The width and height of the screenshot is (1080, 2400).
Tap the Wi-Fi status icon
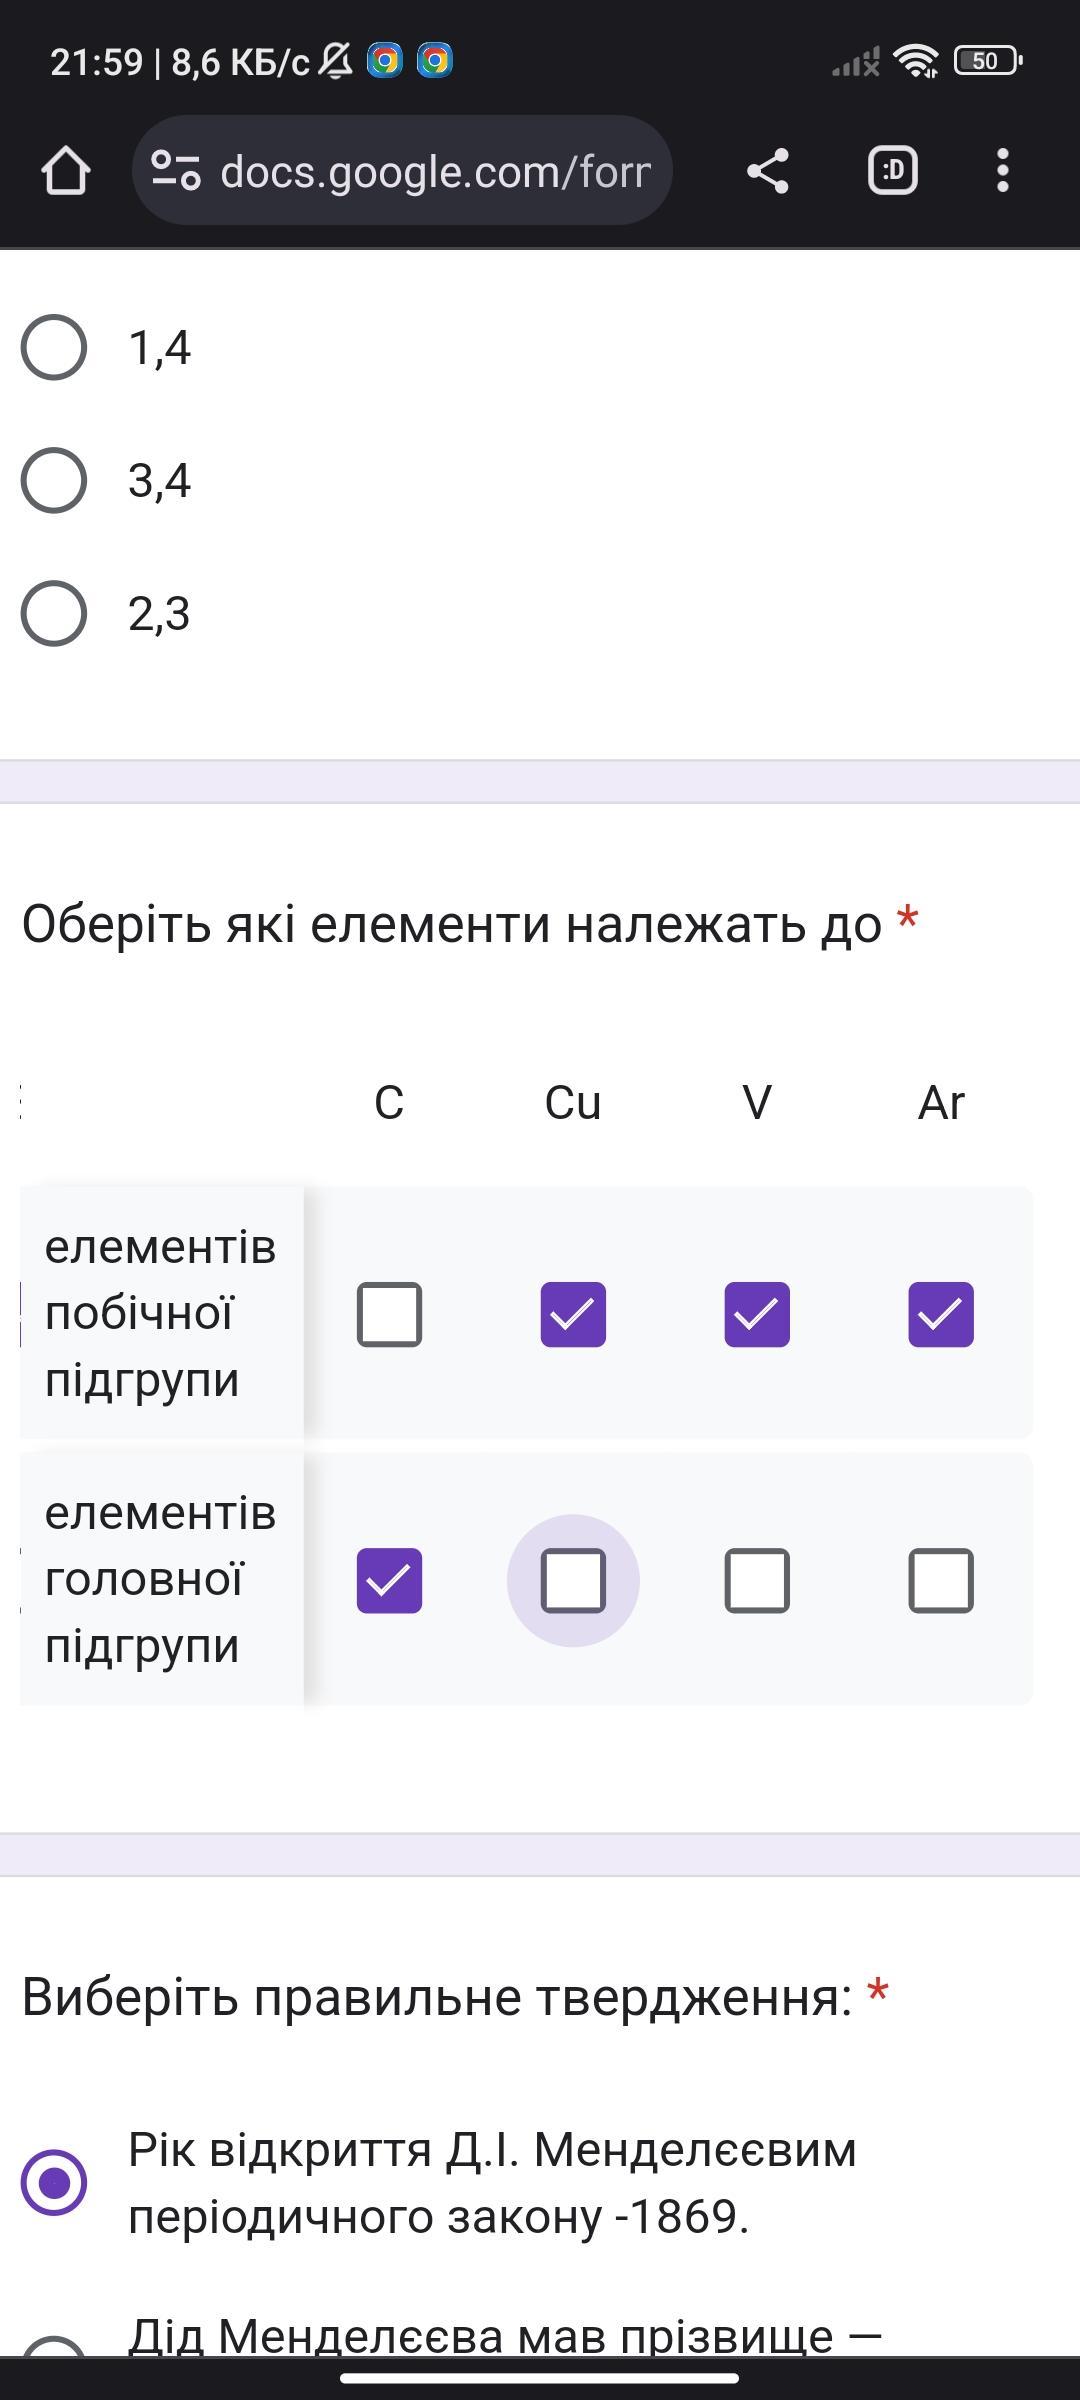pos(916,61)
